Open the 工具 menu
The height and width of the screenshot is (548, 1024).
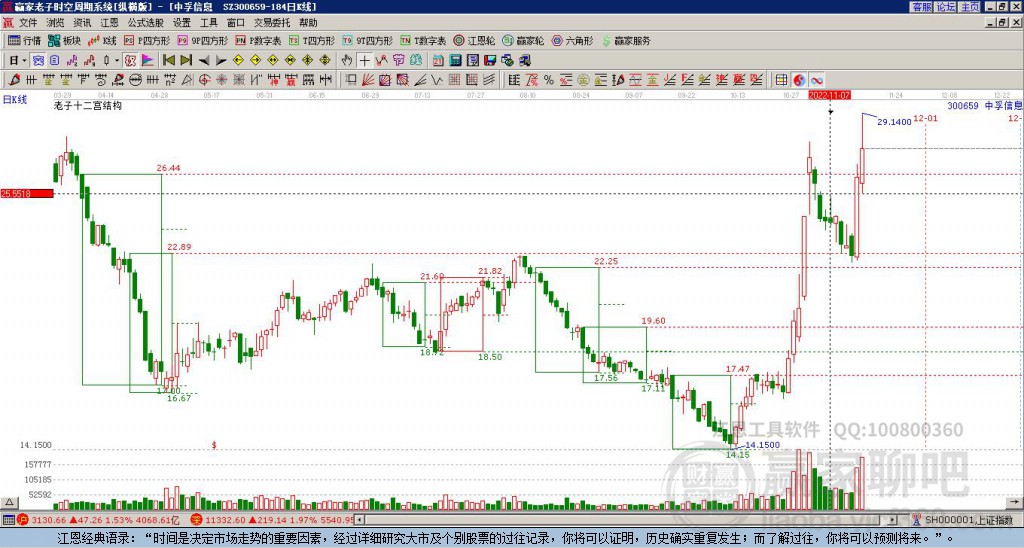208,23
